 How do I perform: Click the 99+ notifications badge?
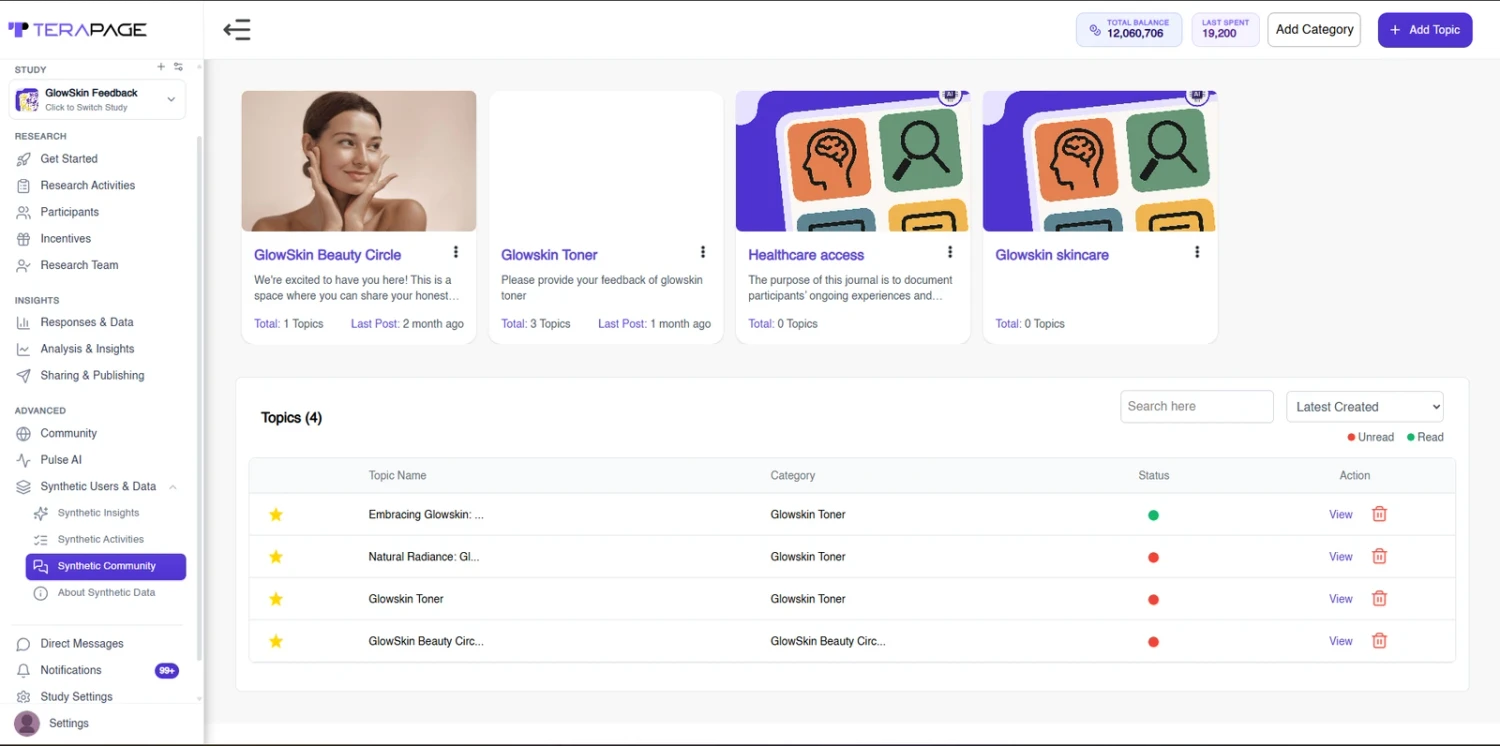167,671
